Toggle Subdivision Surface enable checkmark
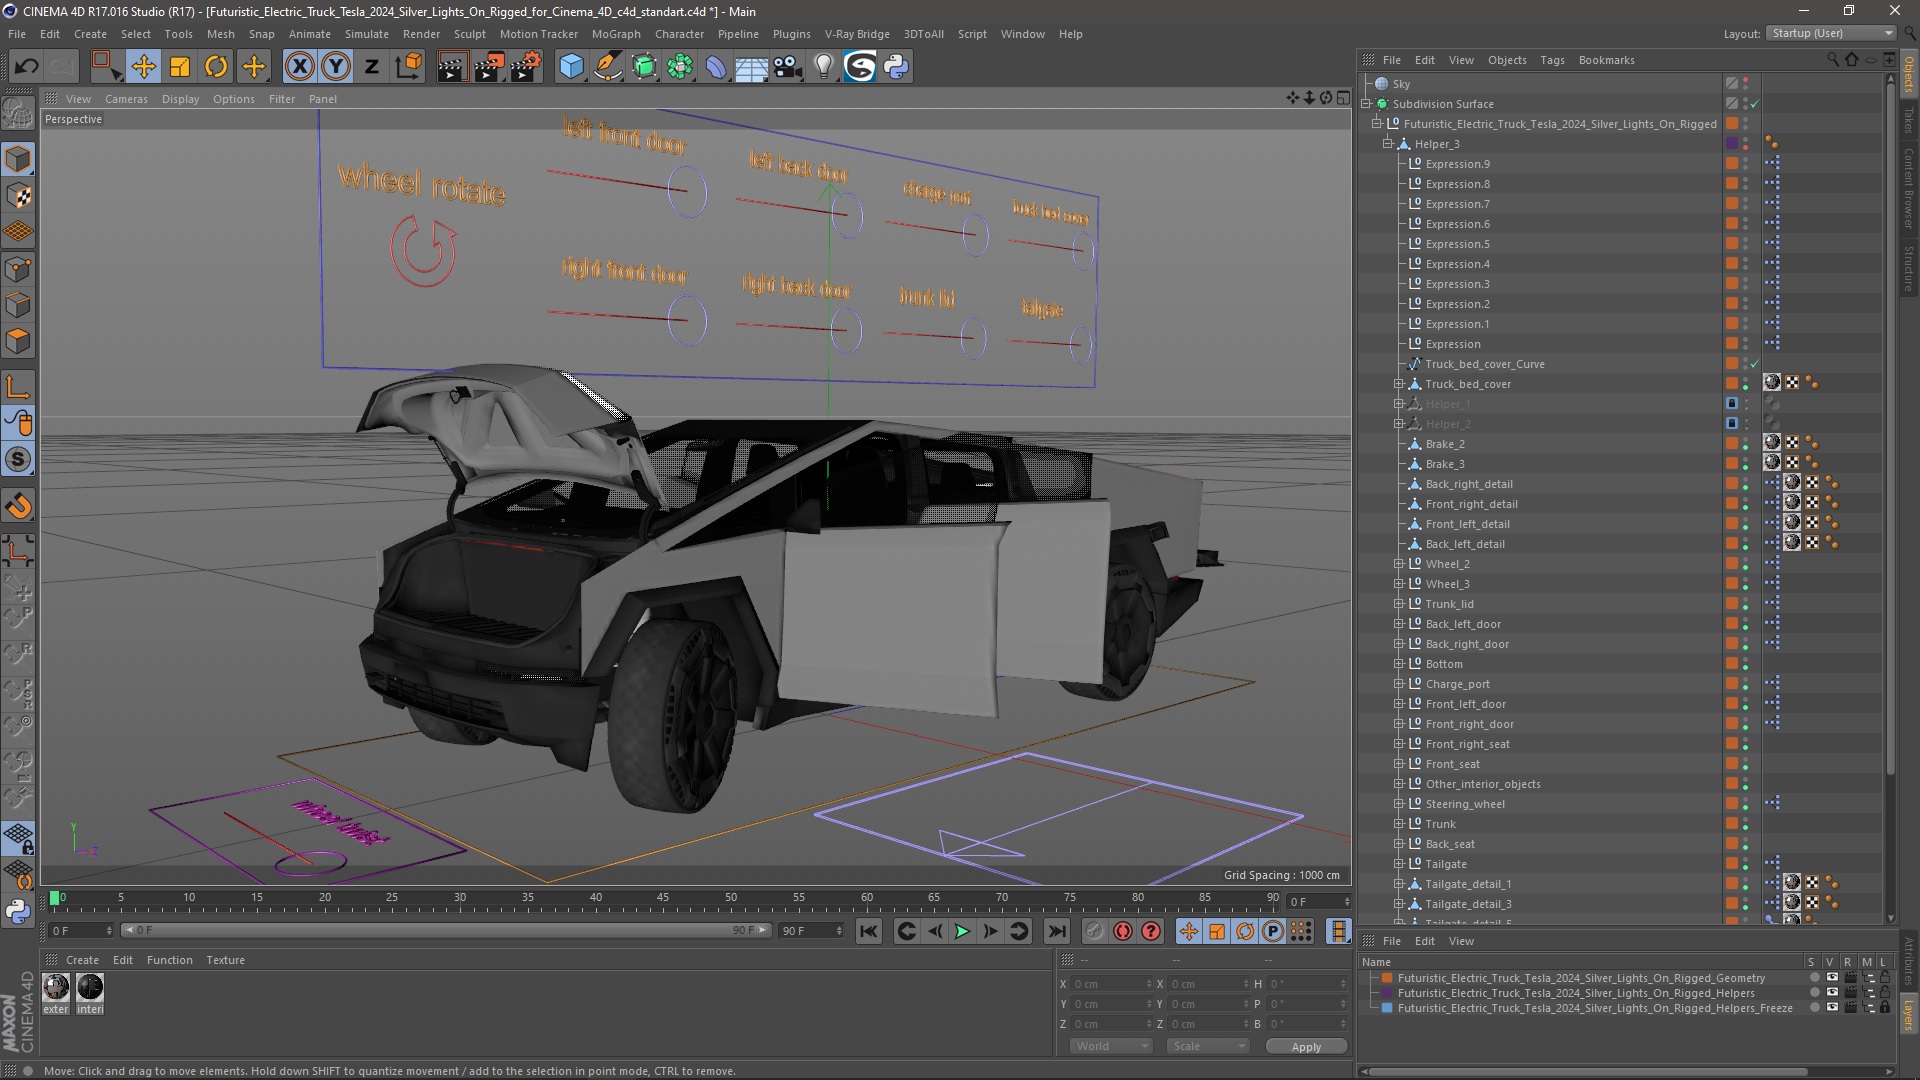Image resolution: width=1920 pixels, height=1080 pixels. (x=1755, y=104)
